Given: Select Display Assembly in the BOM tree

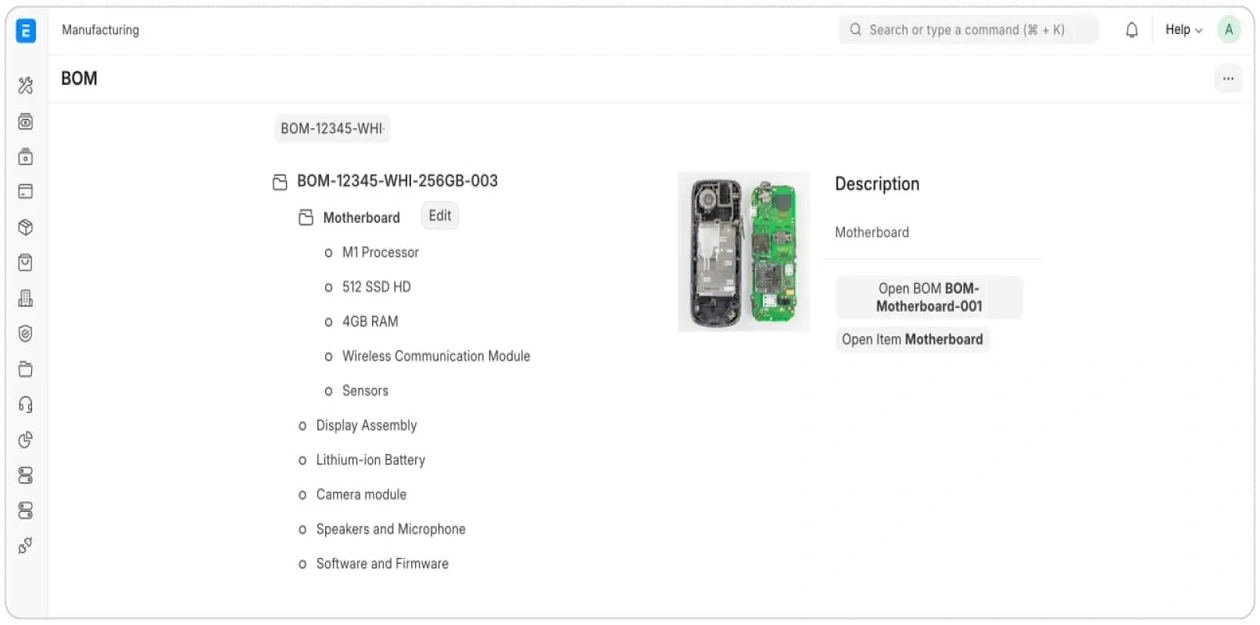Looking at the screenshot, I should pos(366,426).
